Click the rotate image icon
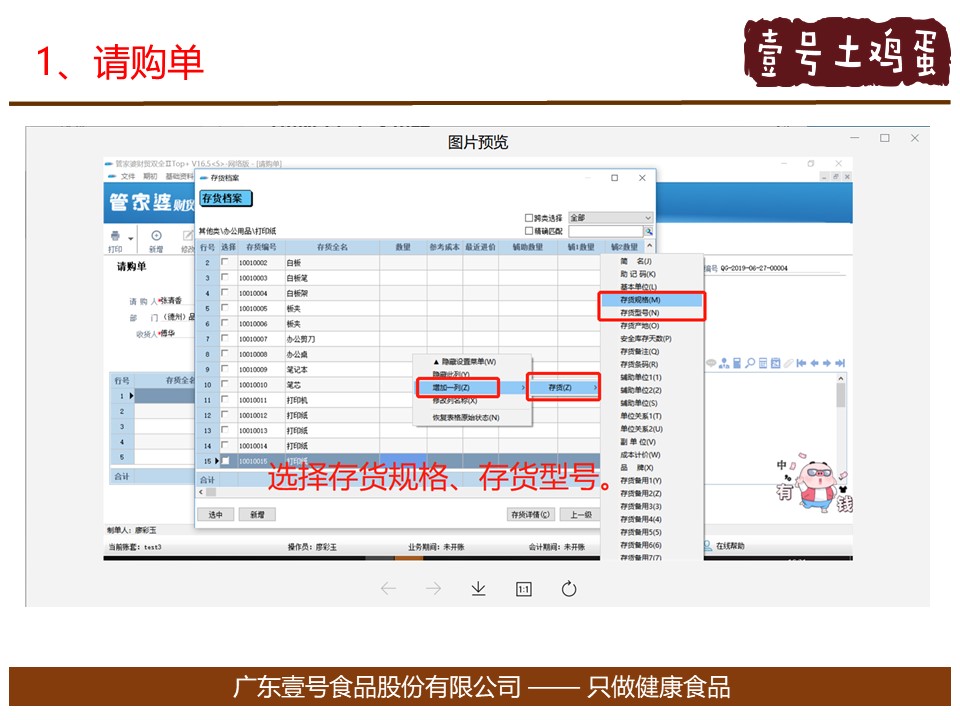This screenshot has width=960, height=720. click(569, 589)
